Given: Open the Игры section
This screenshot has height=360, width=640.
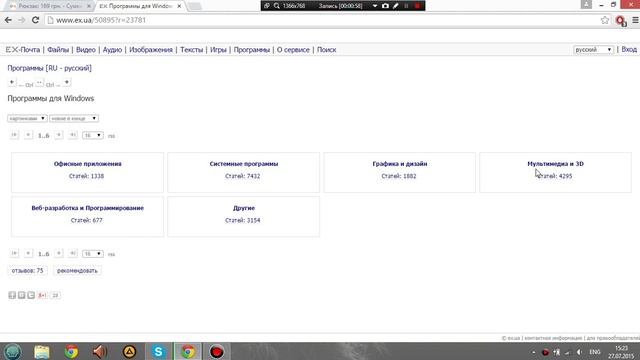Looking at the screenshot, I should 218,50.
